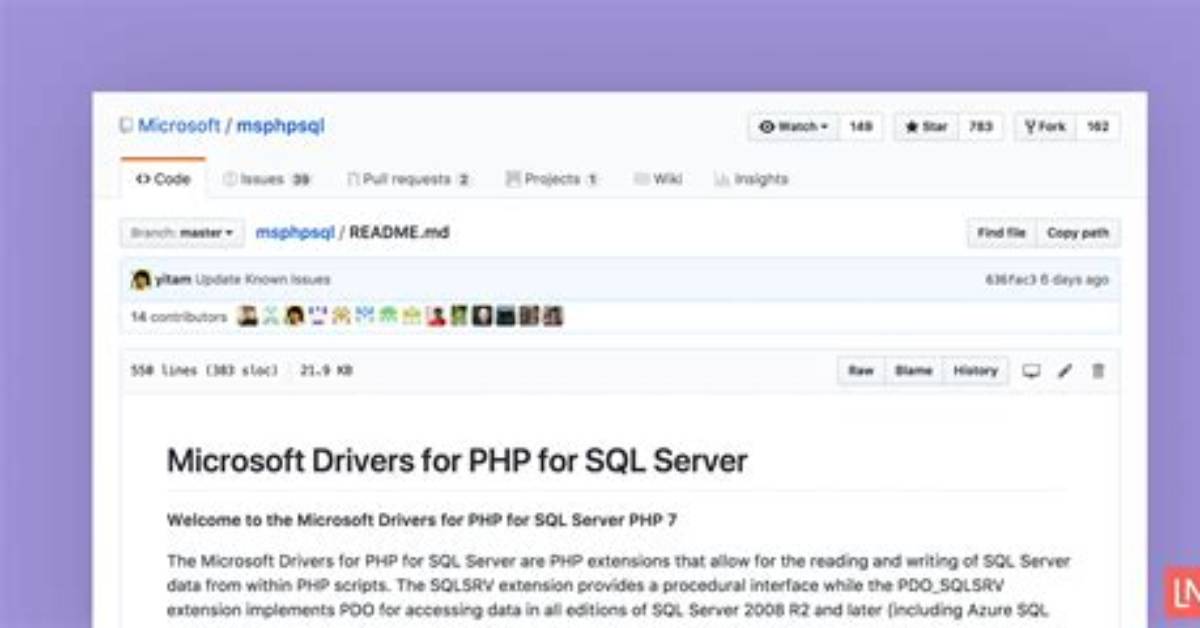The height and width of the screenshot is (628, 1200).
Task: Fork the msphpsql repository
Action: 1045,127
